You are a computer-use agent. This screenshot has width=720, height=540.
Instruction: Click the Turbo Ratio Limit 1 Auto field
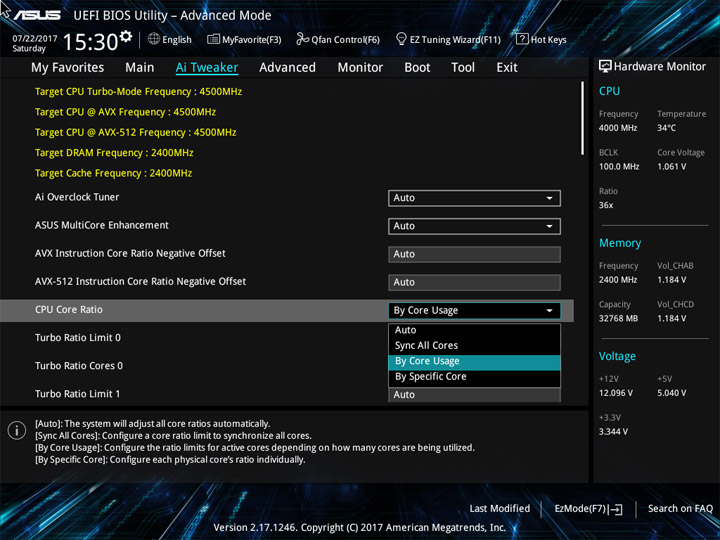tap(474, 394)
